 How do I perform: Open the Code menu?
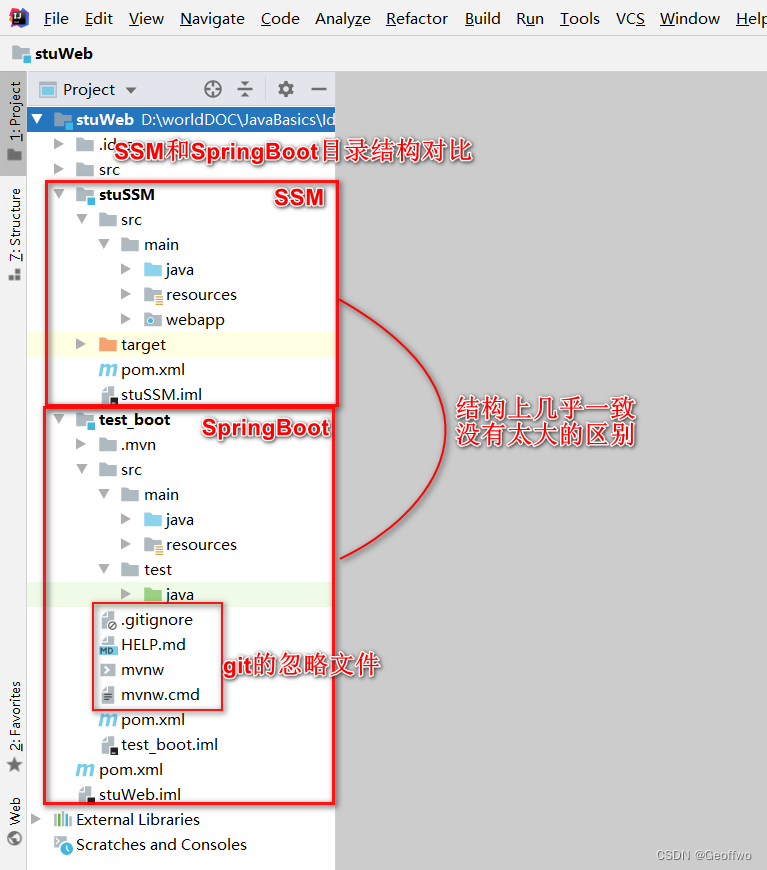(280, 19)
